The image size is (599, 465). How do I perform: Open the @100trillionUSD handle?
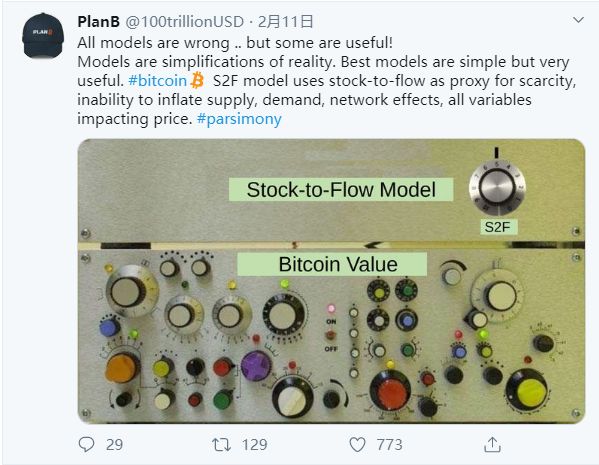point(185,22)
